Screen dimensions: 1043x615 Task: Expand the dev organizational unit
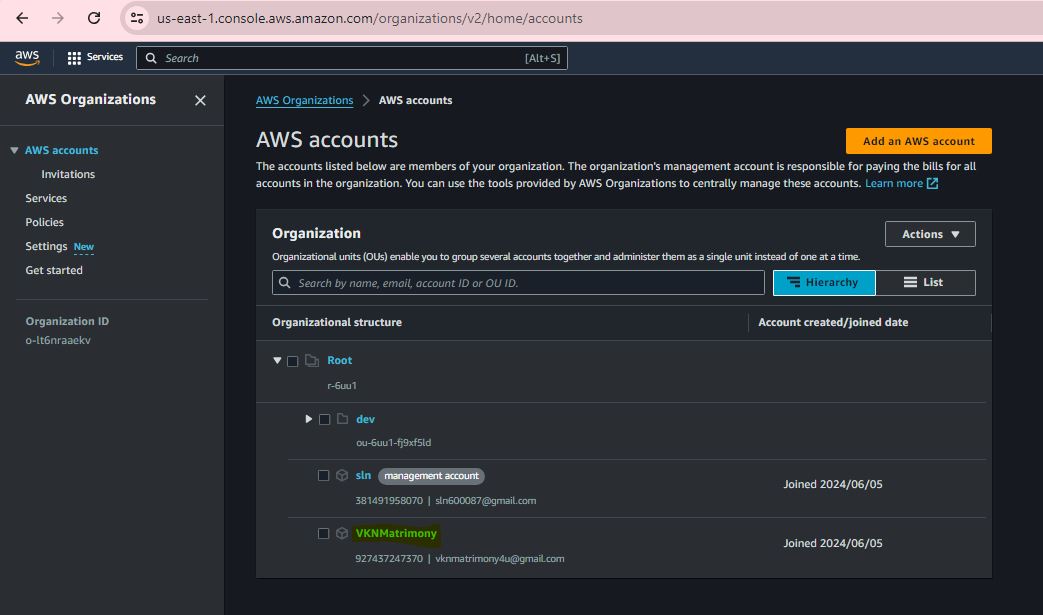click(x=309, y=419)
